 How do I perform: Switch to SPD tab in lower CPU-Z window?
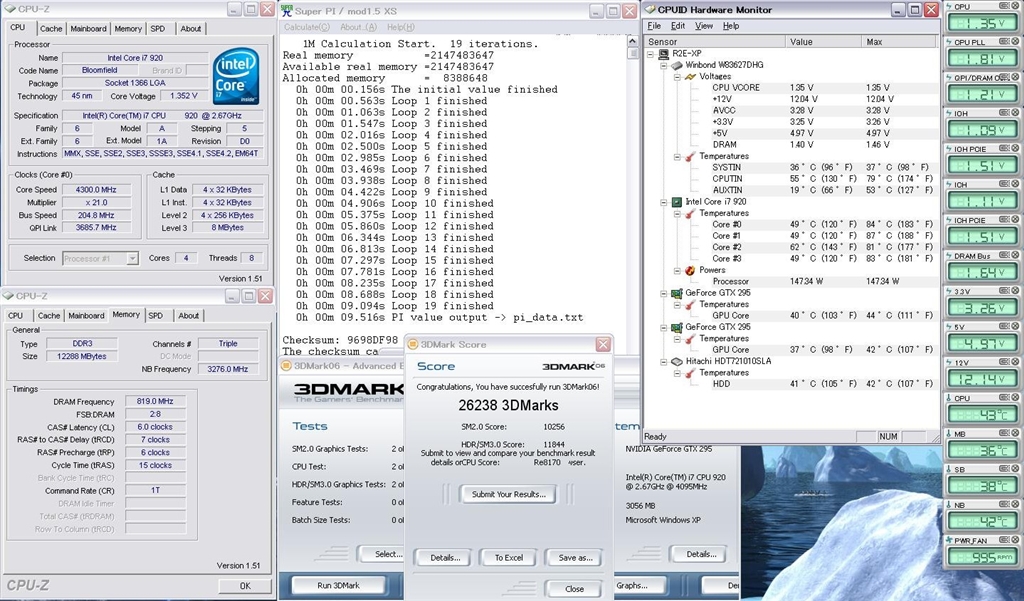155,316
